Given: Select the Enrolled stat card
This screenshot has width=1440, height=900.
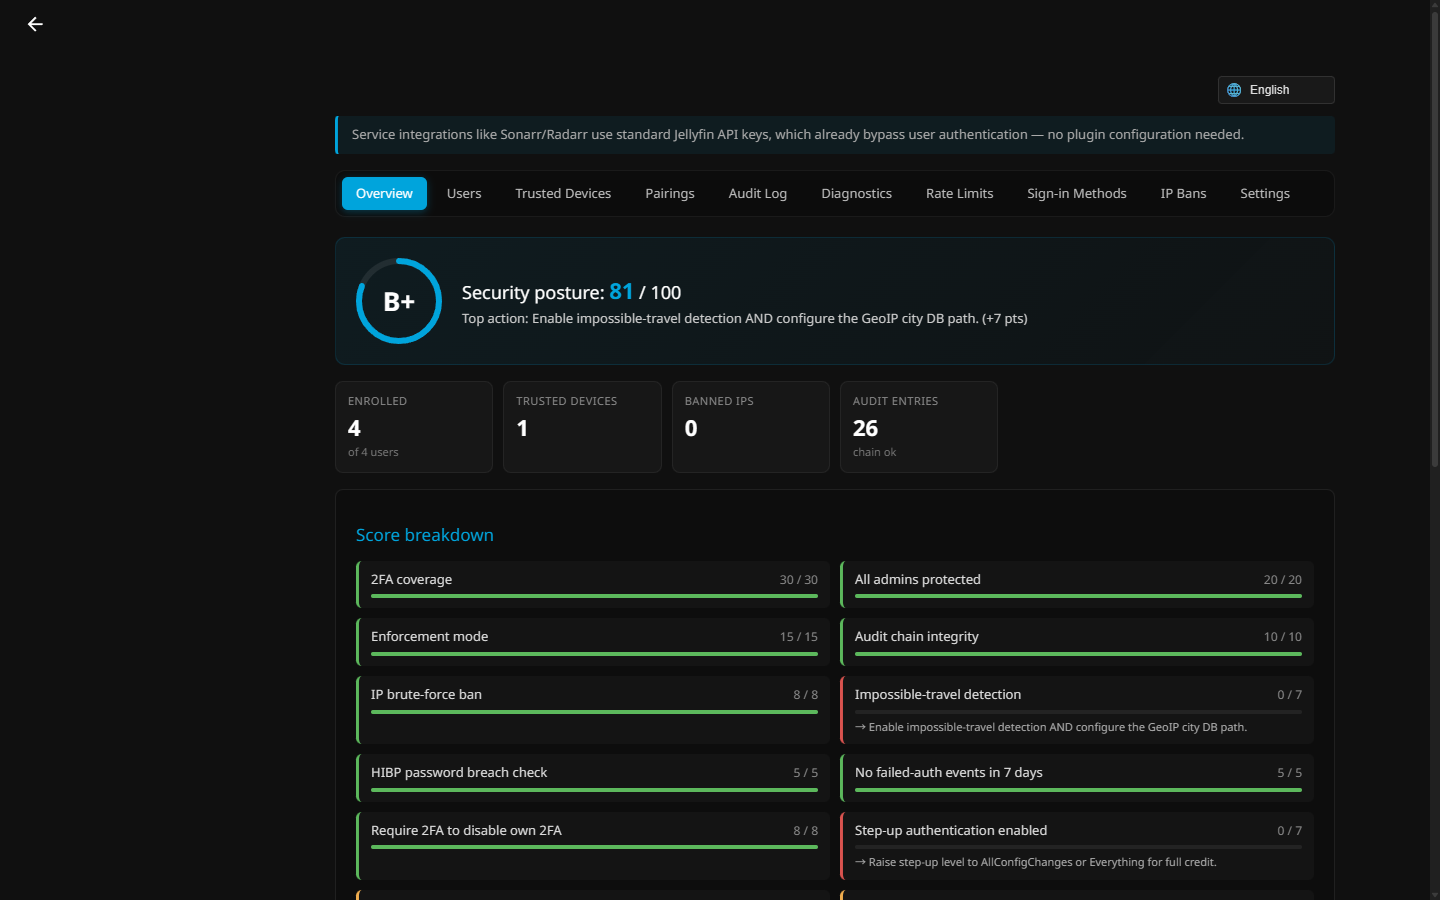Looking at the screenshot, I should (414, 427).
